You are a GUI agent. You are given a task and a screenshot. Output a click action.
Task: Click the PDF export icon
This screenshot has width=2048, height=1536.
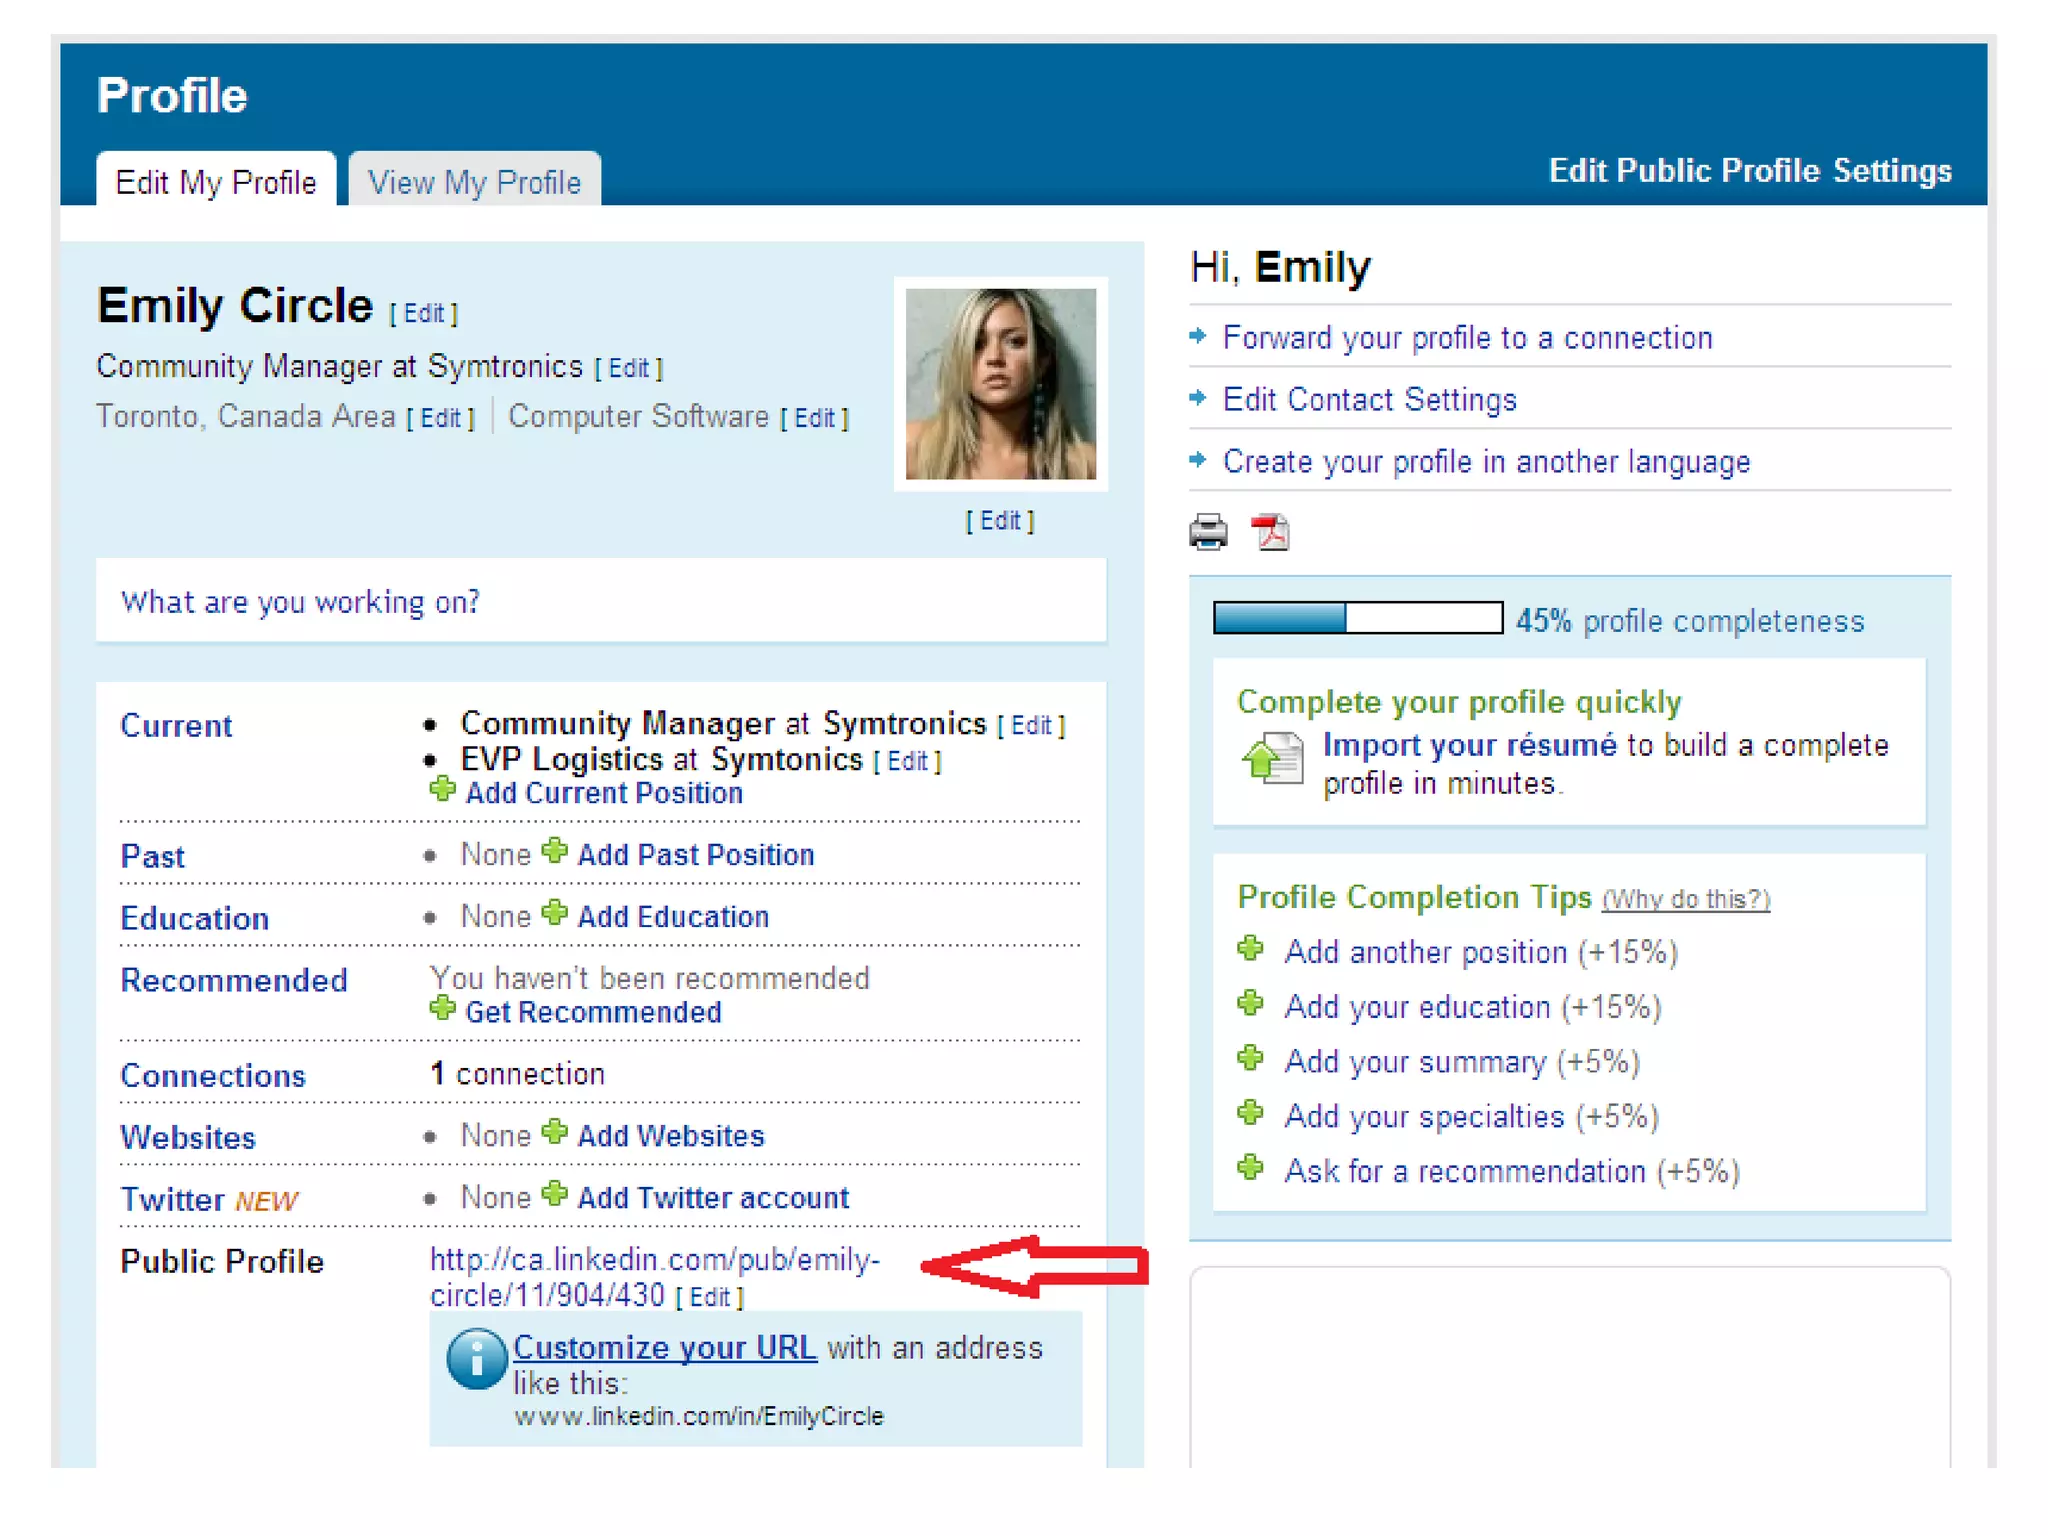click(1270, 531)
